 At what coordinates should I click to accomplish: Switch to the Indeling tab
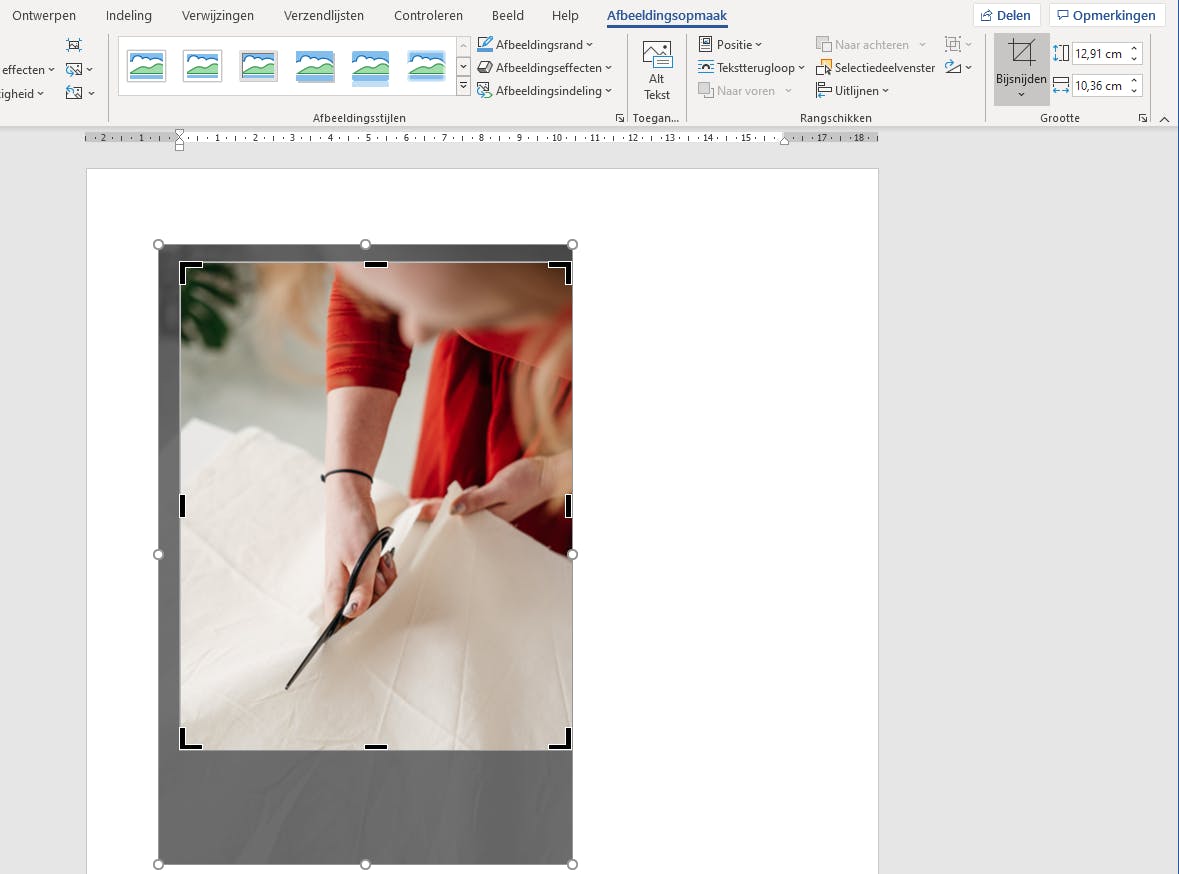click(x=129, y=15)
